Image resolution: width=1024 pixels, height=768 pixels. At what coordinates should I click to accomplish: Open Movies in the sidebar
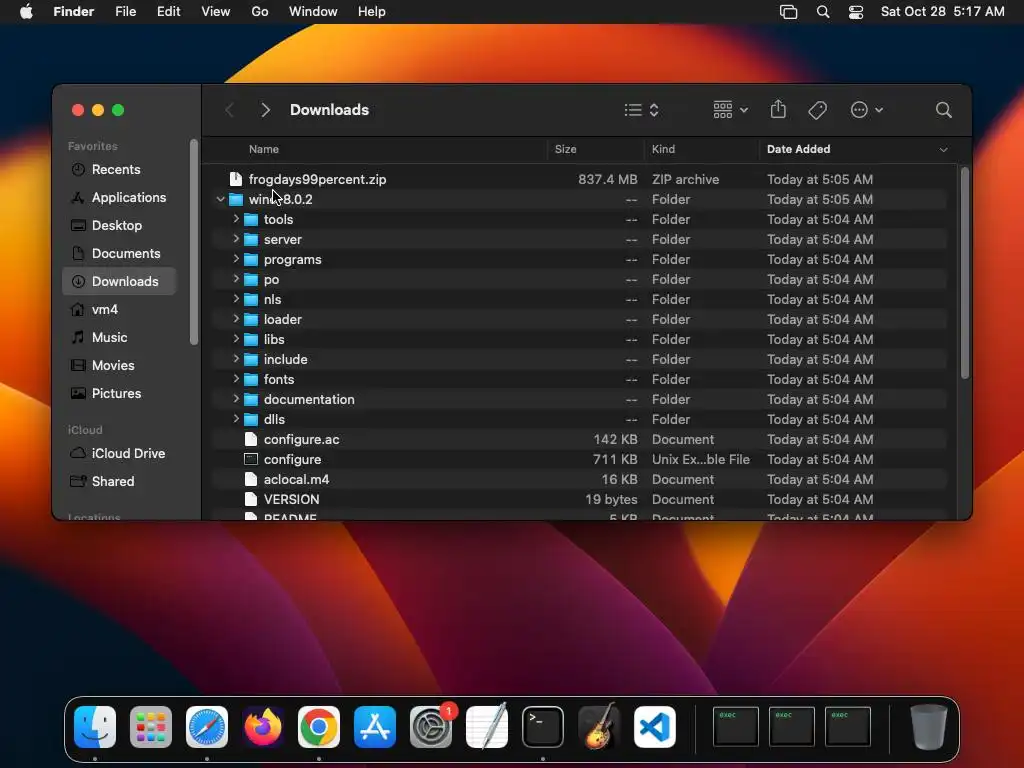coord(119,365)
